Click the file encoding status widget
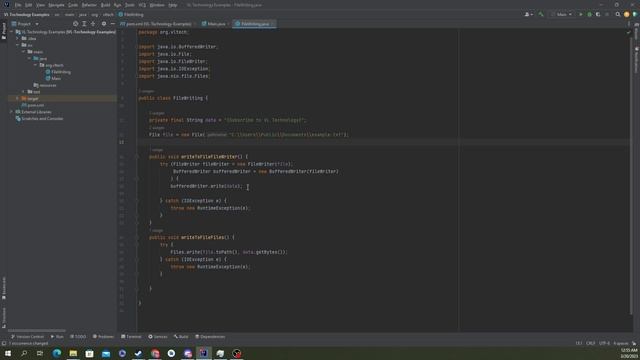 pos(604,343)
